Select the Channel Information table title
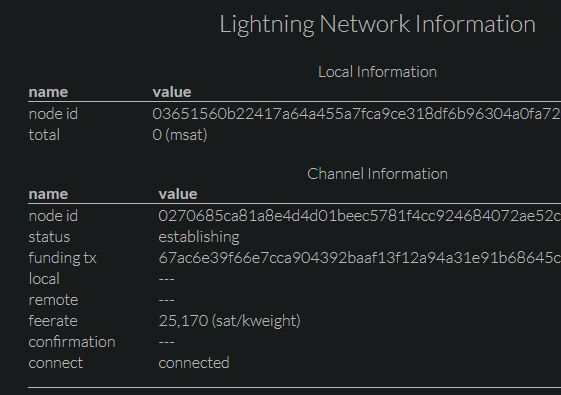561x395 pixels. [x=377, y=174]
